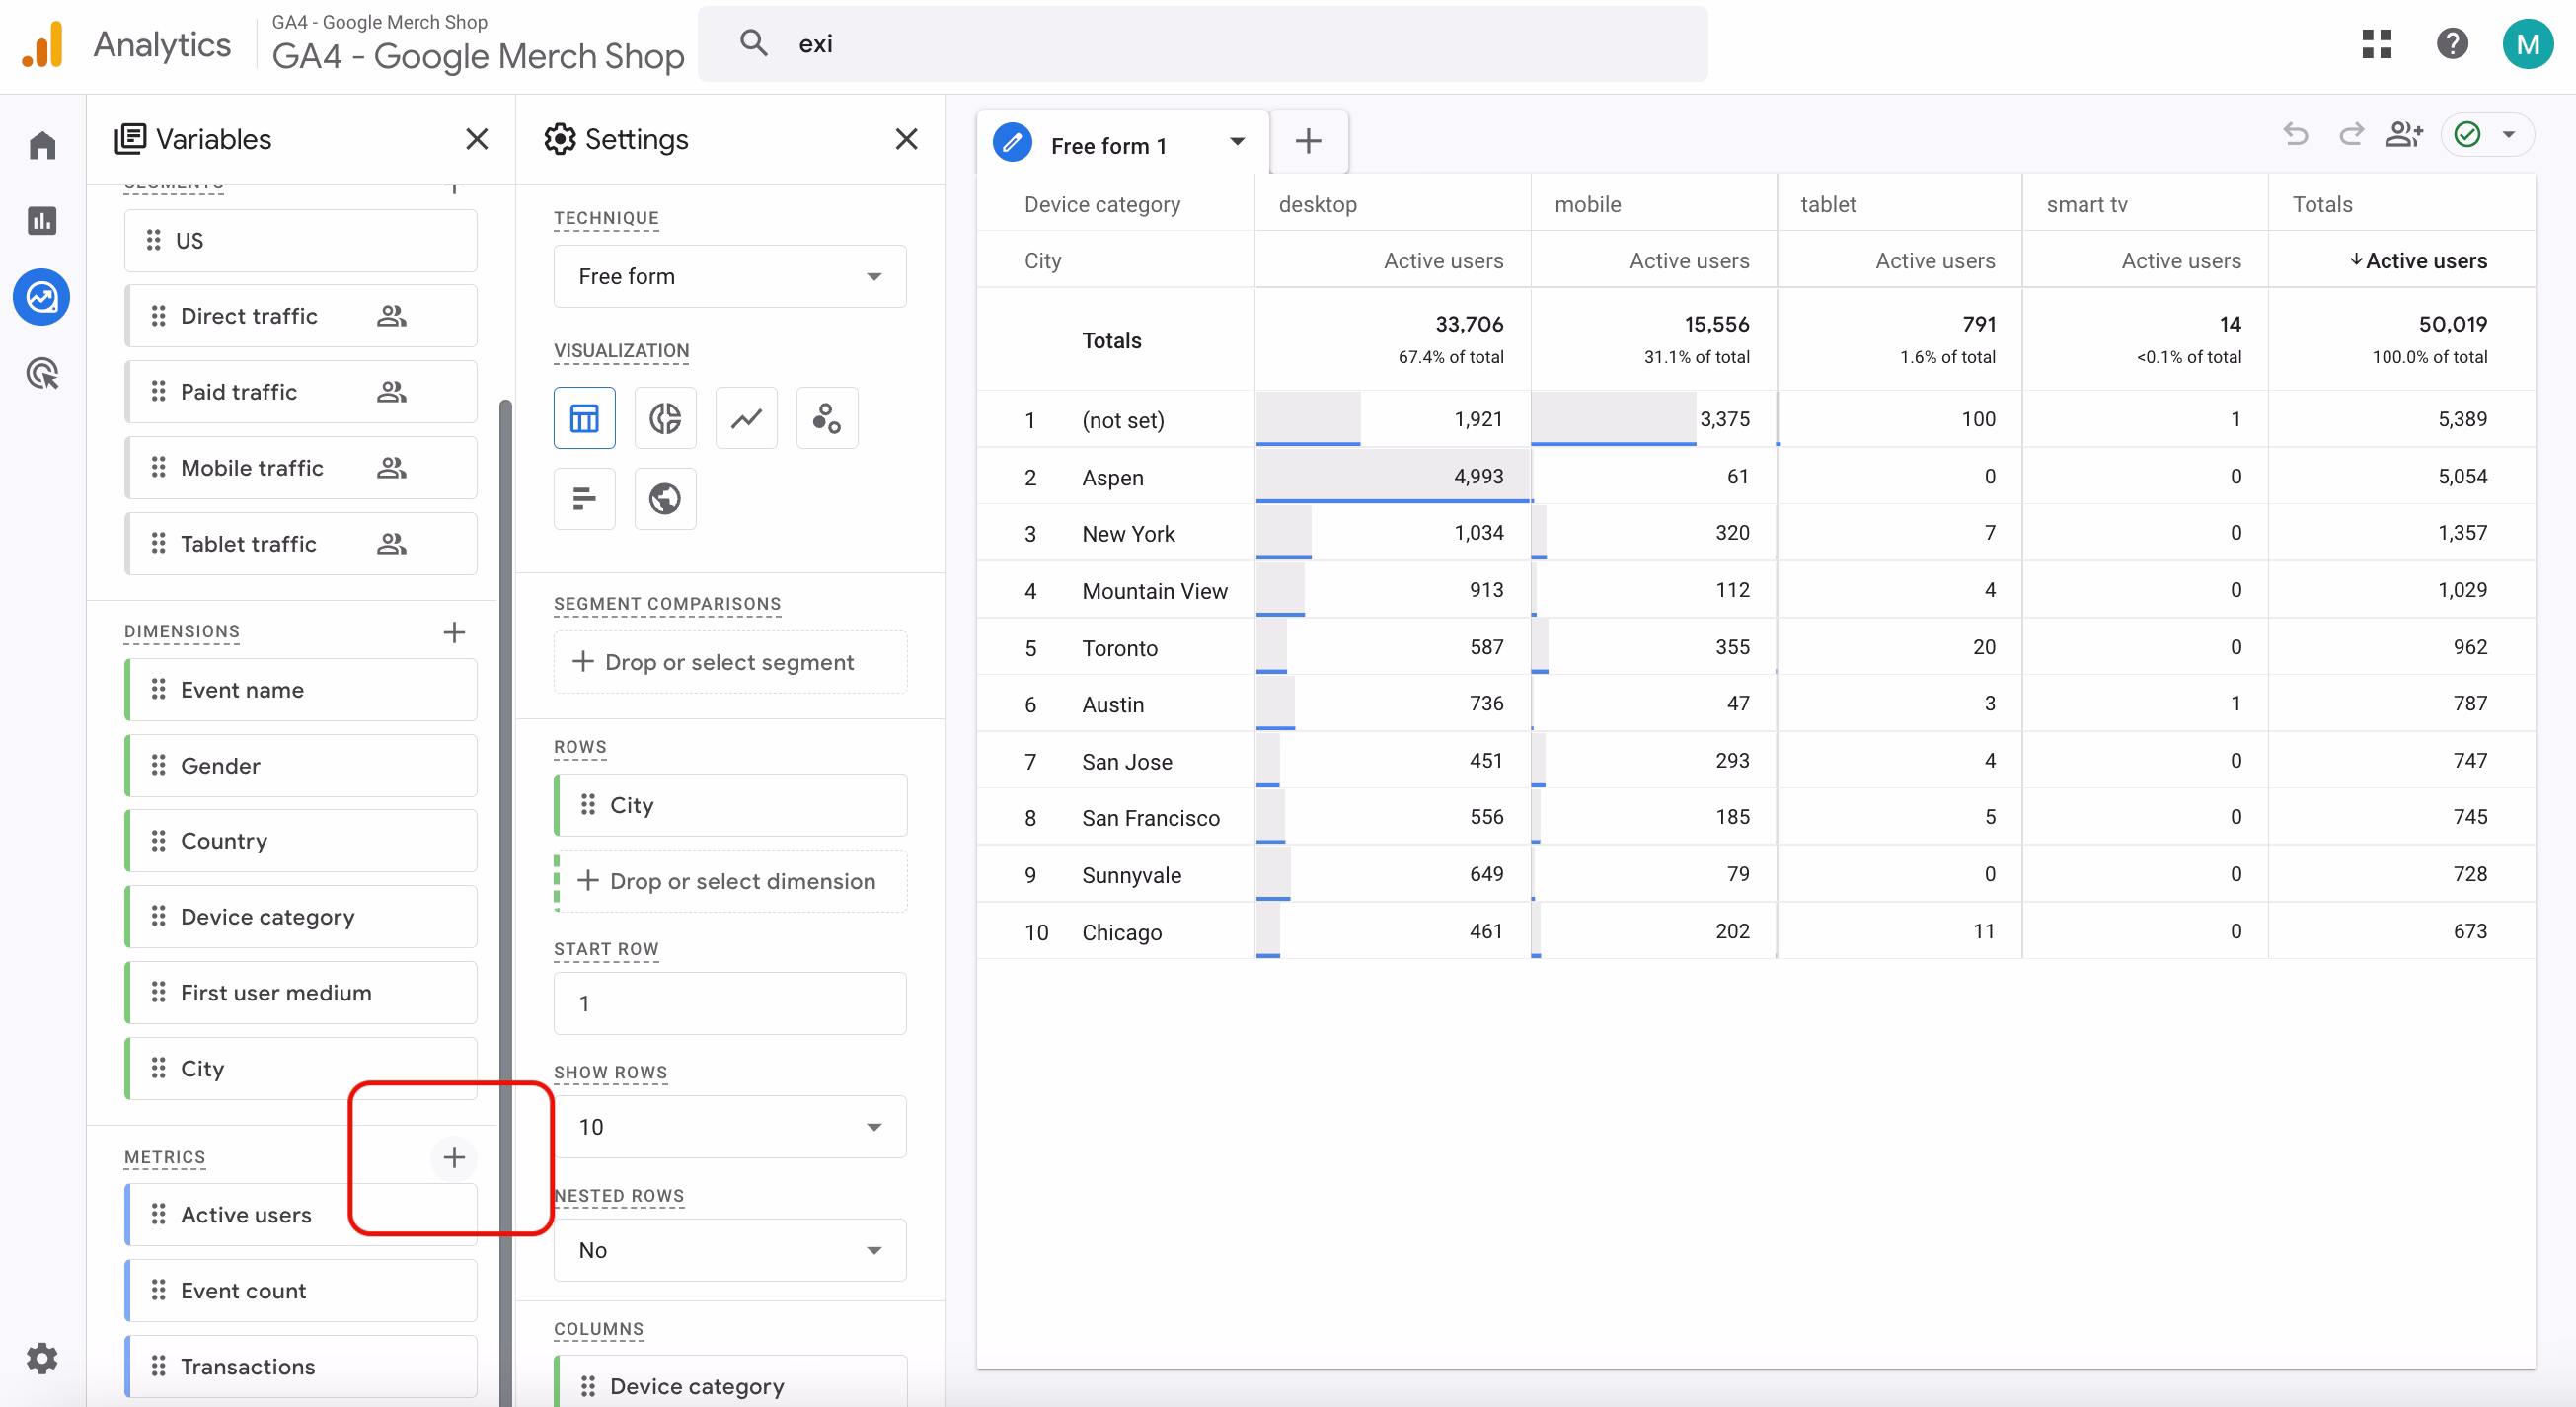Select the Free form 1 tab
The height and width of the screenshot is (1407, 2576).
point(1108,146)
